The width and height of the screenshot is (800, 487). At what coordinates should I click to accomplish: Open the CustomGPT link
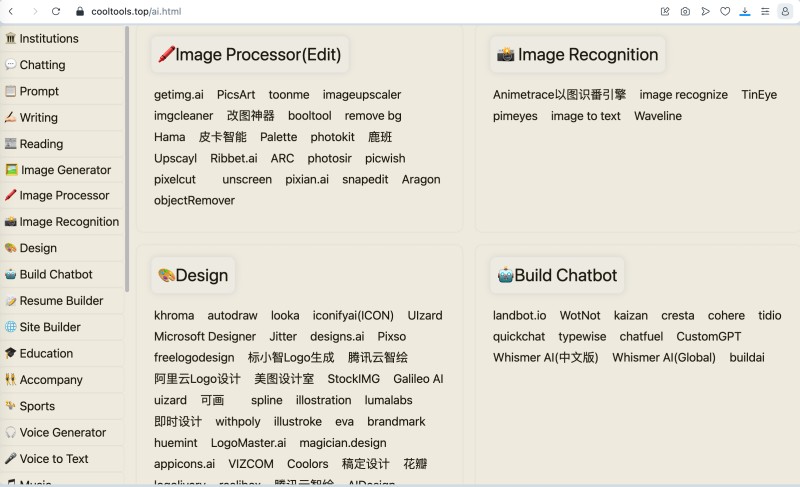[x=709, y=337]
